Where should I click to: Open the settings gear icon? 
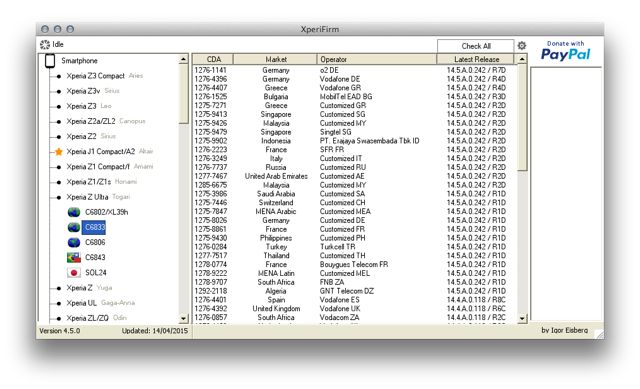[522, 46]
